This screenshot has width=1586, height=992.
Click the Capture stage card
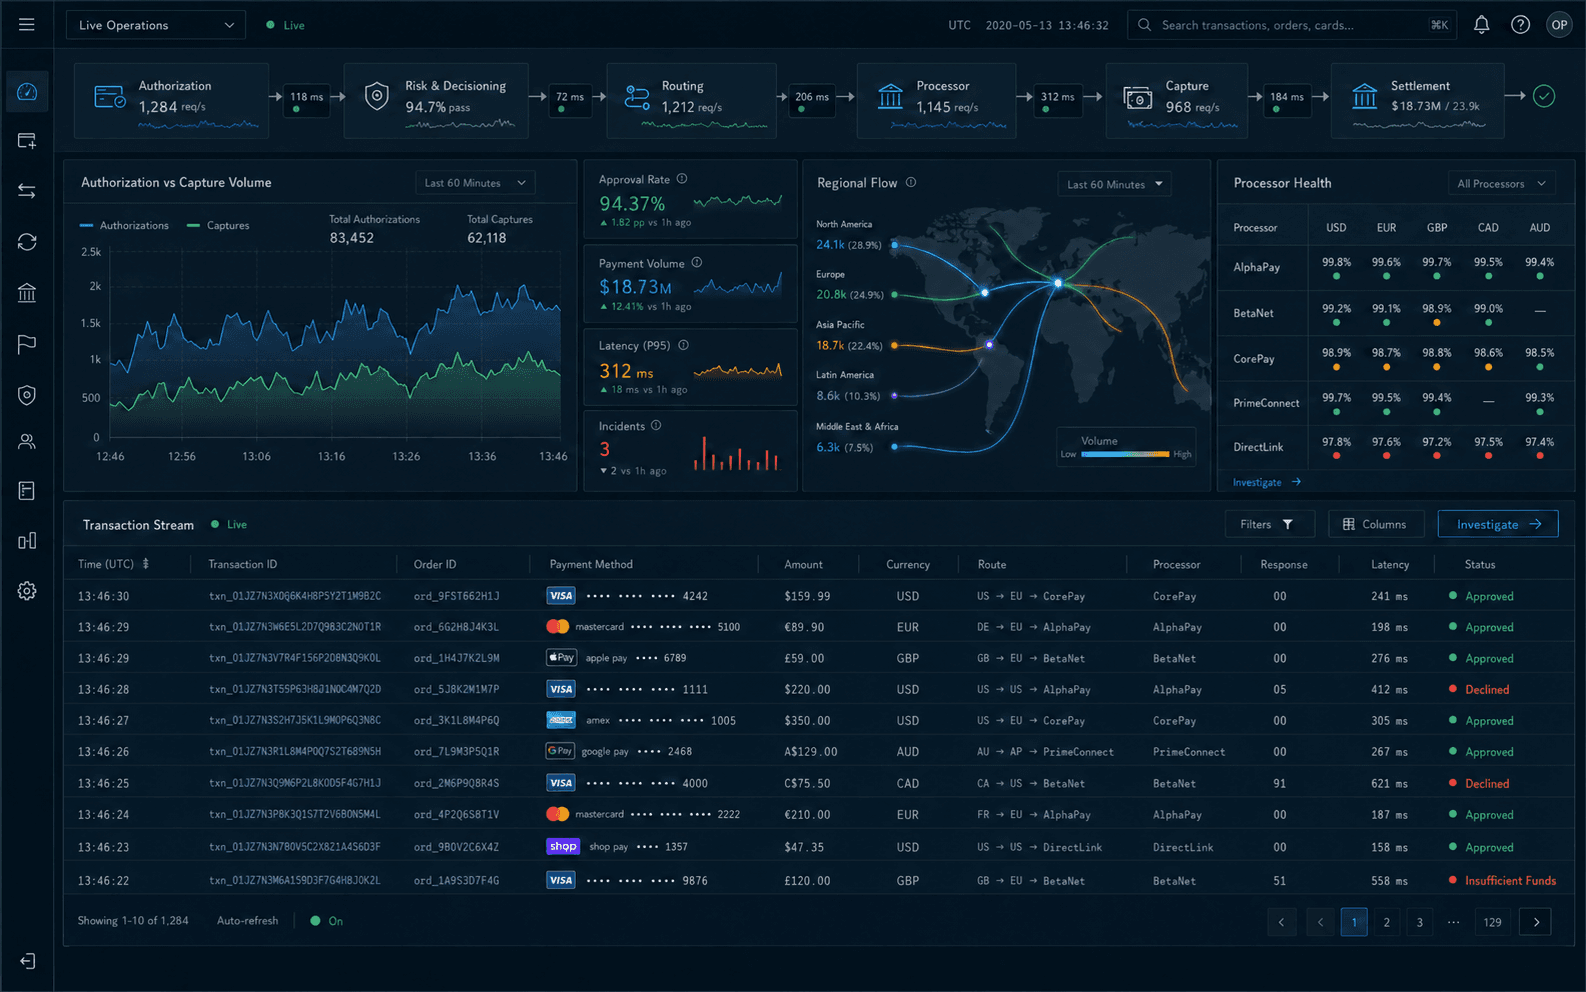click(x=1177, y=100)
